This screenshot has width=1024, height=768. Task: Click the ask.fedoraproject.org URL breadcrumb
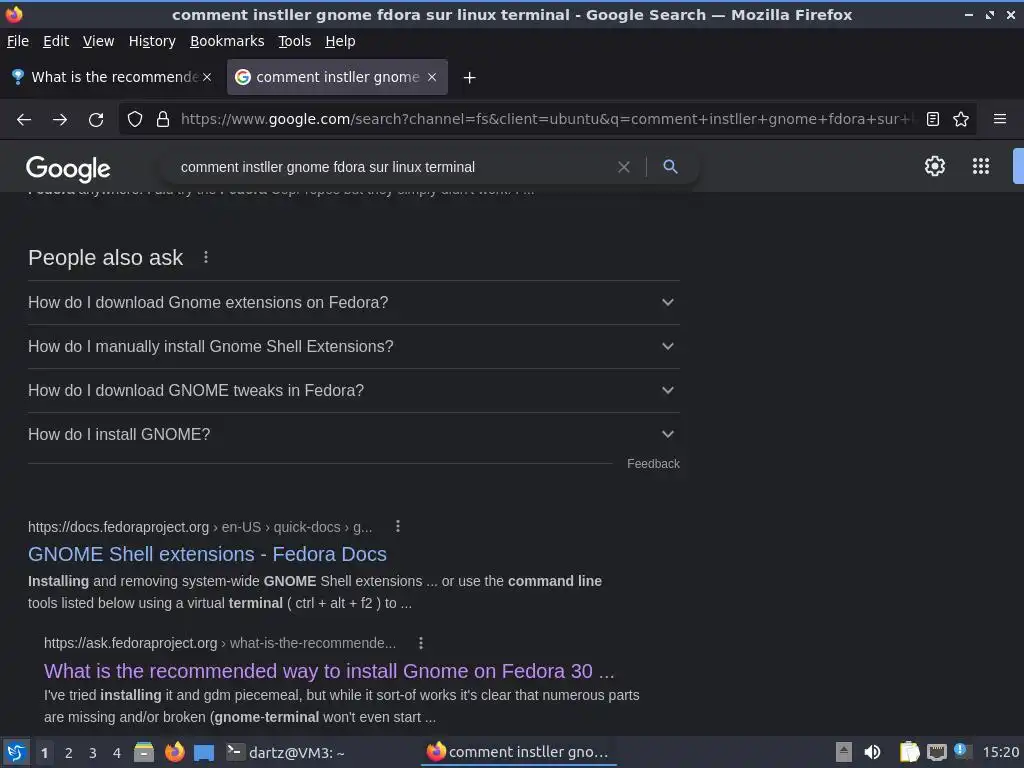(x=219, y=643)
